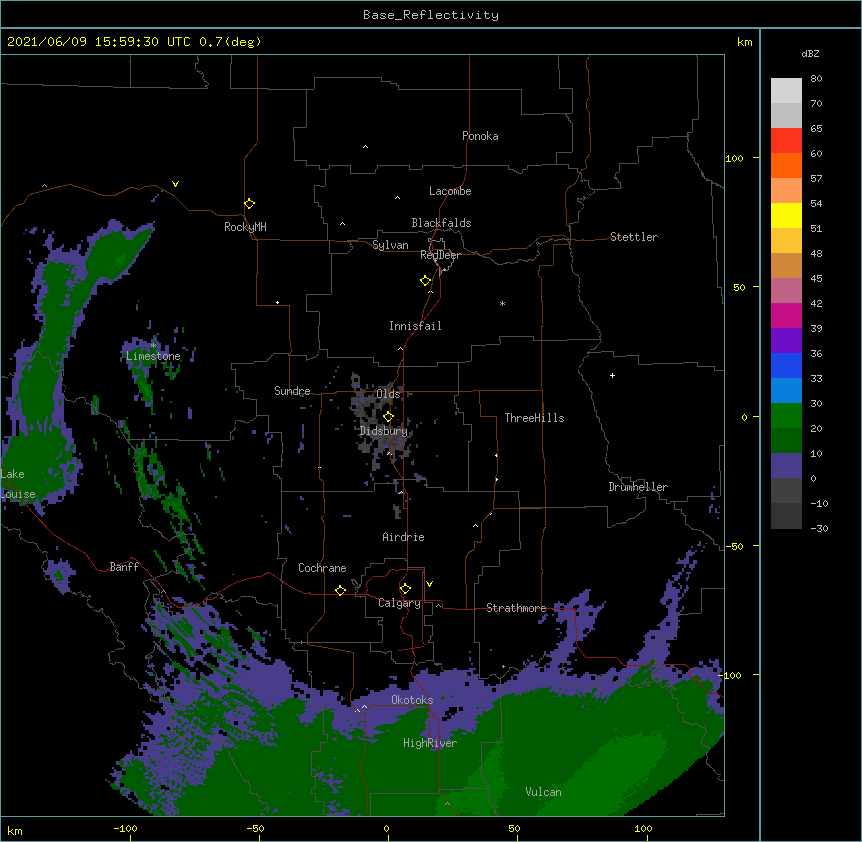Screen dimensions: 862x842
Task: Click the RockyMH label
Action: [245, 227]
